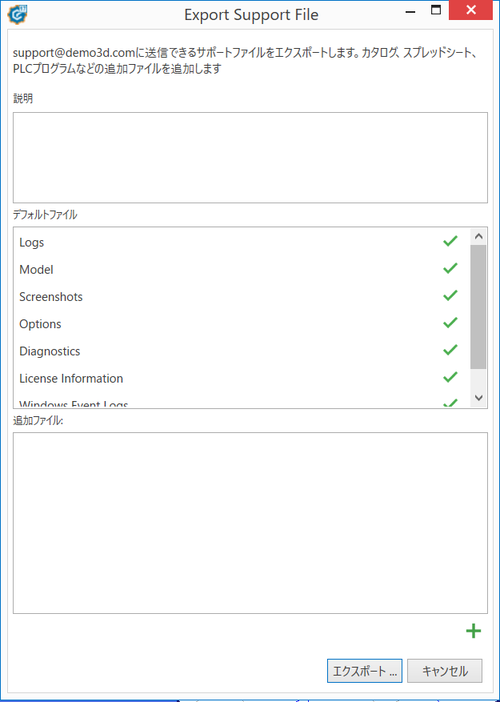The width and height of the screenshot is (500, 702).
Task: Click the scroll up arrow in default files list
Action: (478, 236)
